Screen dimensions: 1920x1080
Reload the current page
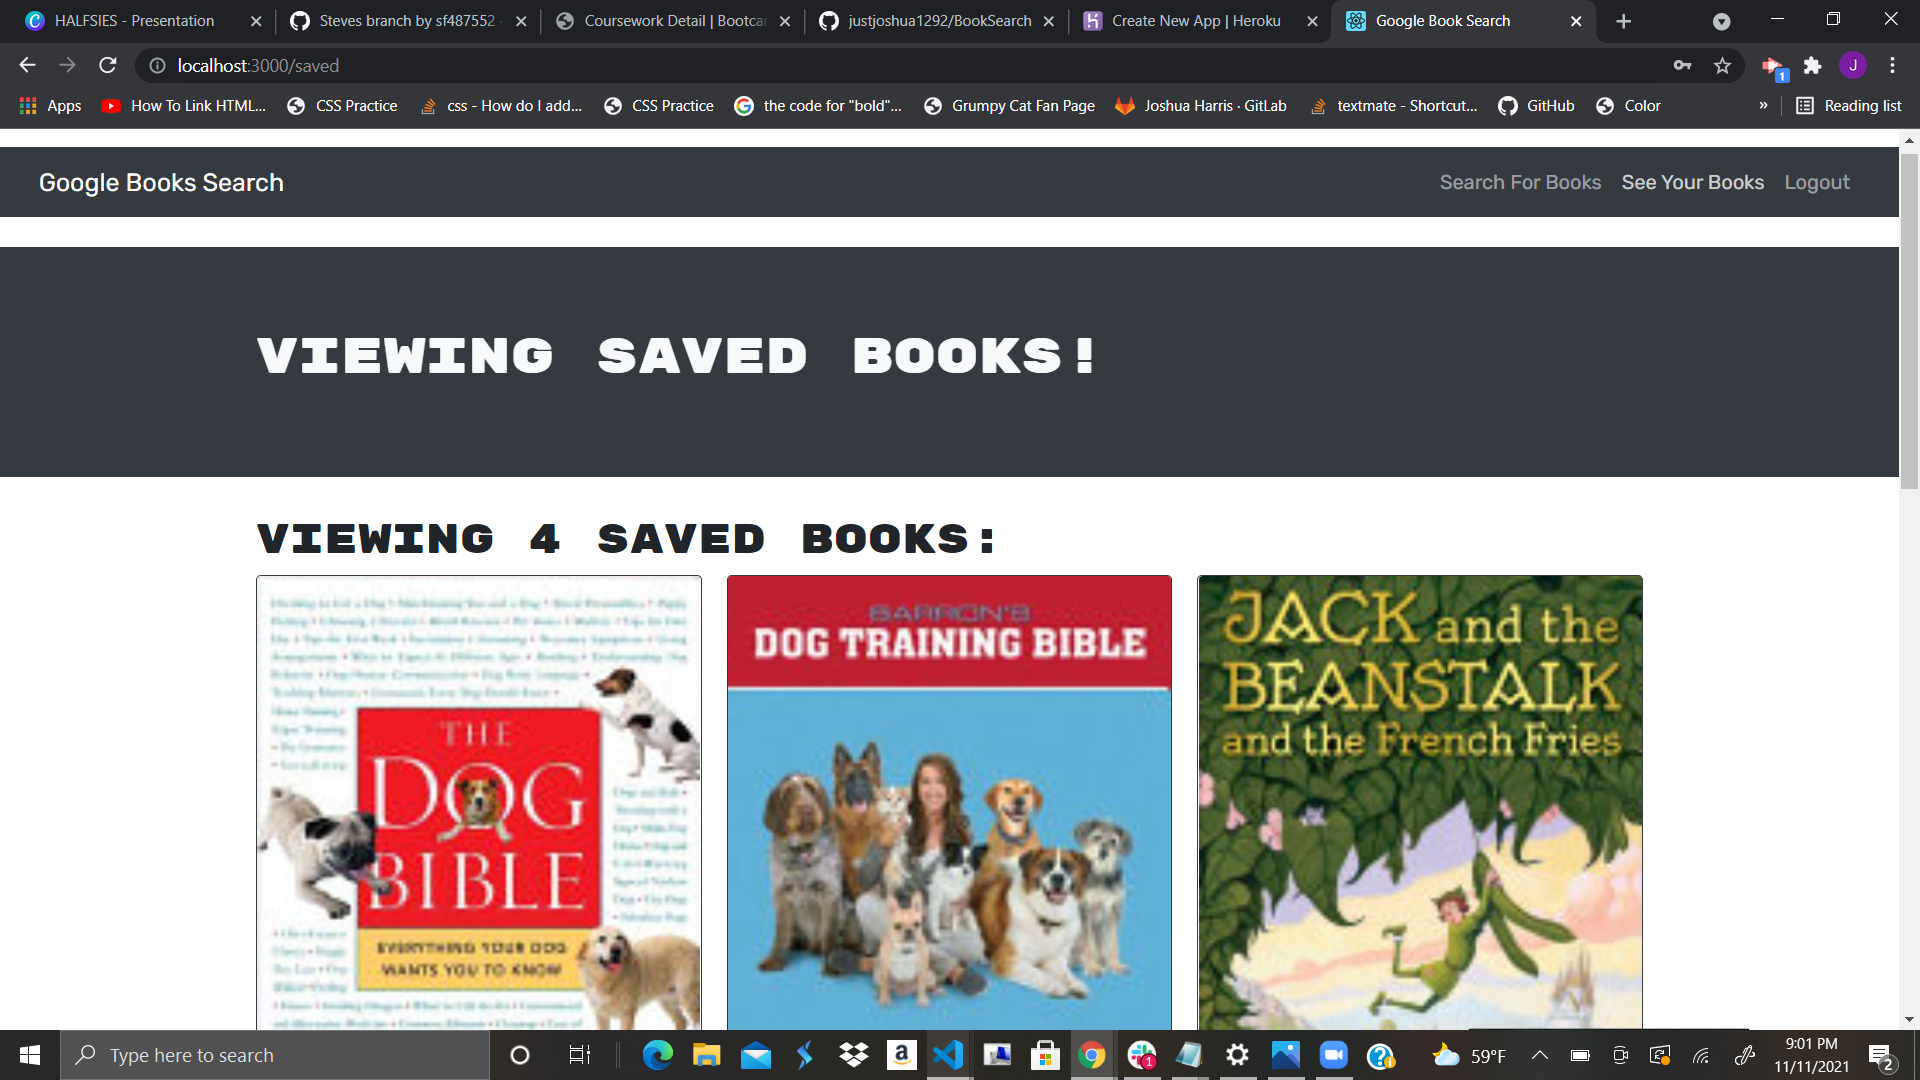(x=107, y=65)
